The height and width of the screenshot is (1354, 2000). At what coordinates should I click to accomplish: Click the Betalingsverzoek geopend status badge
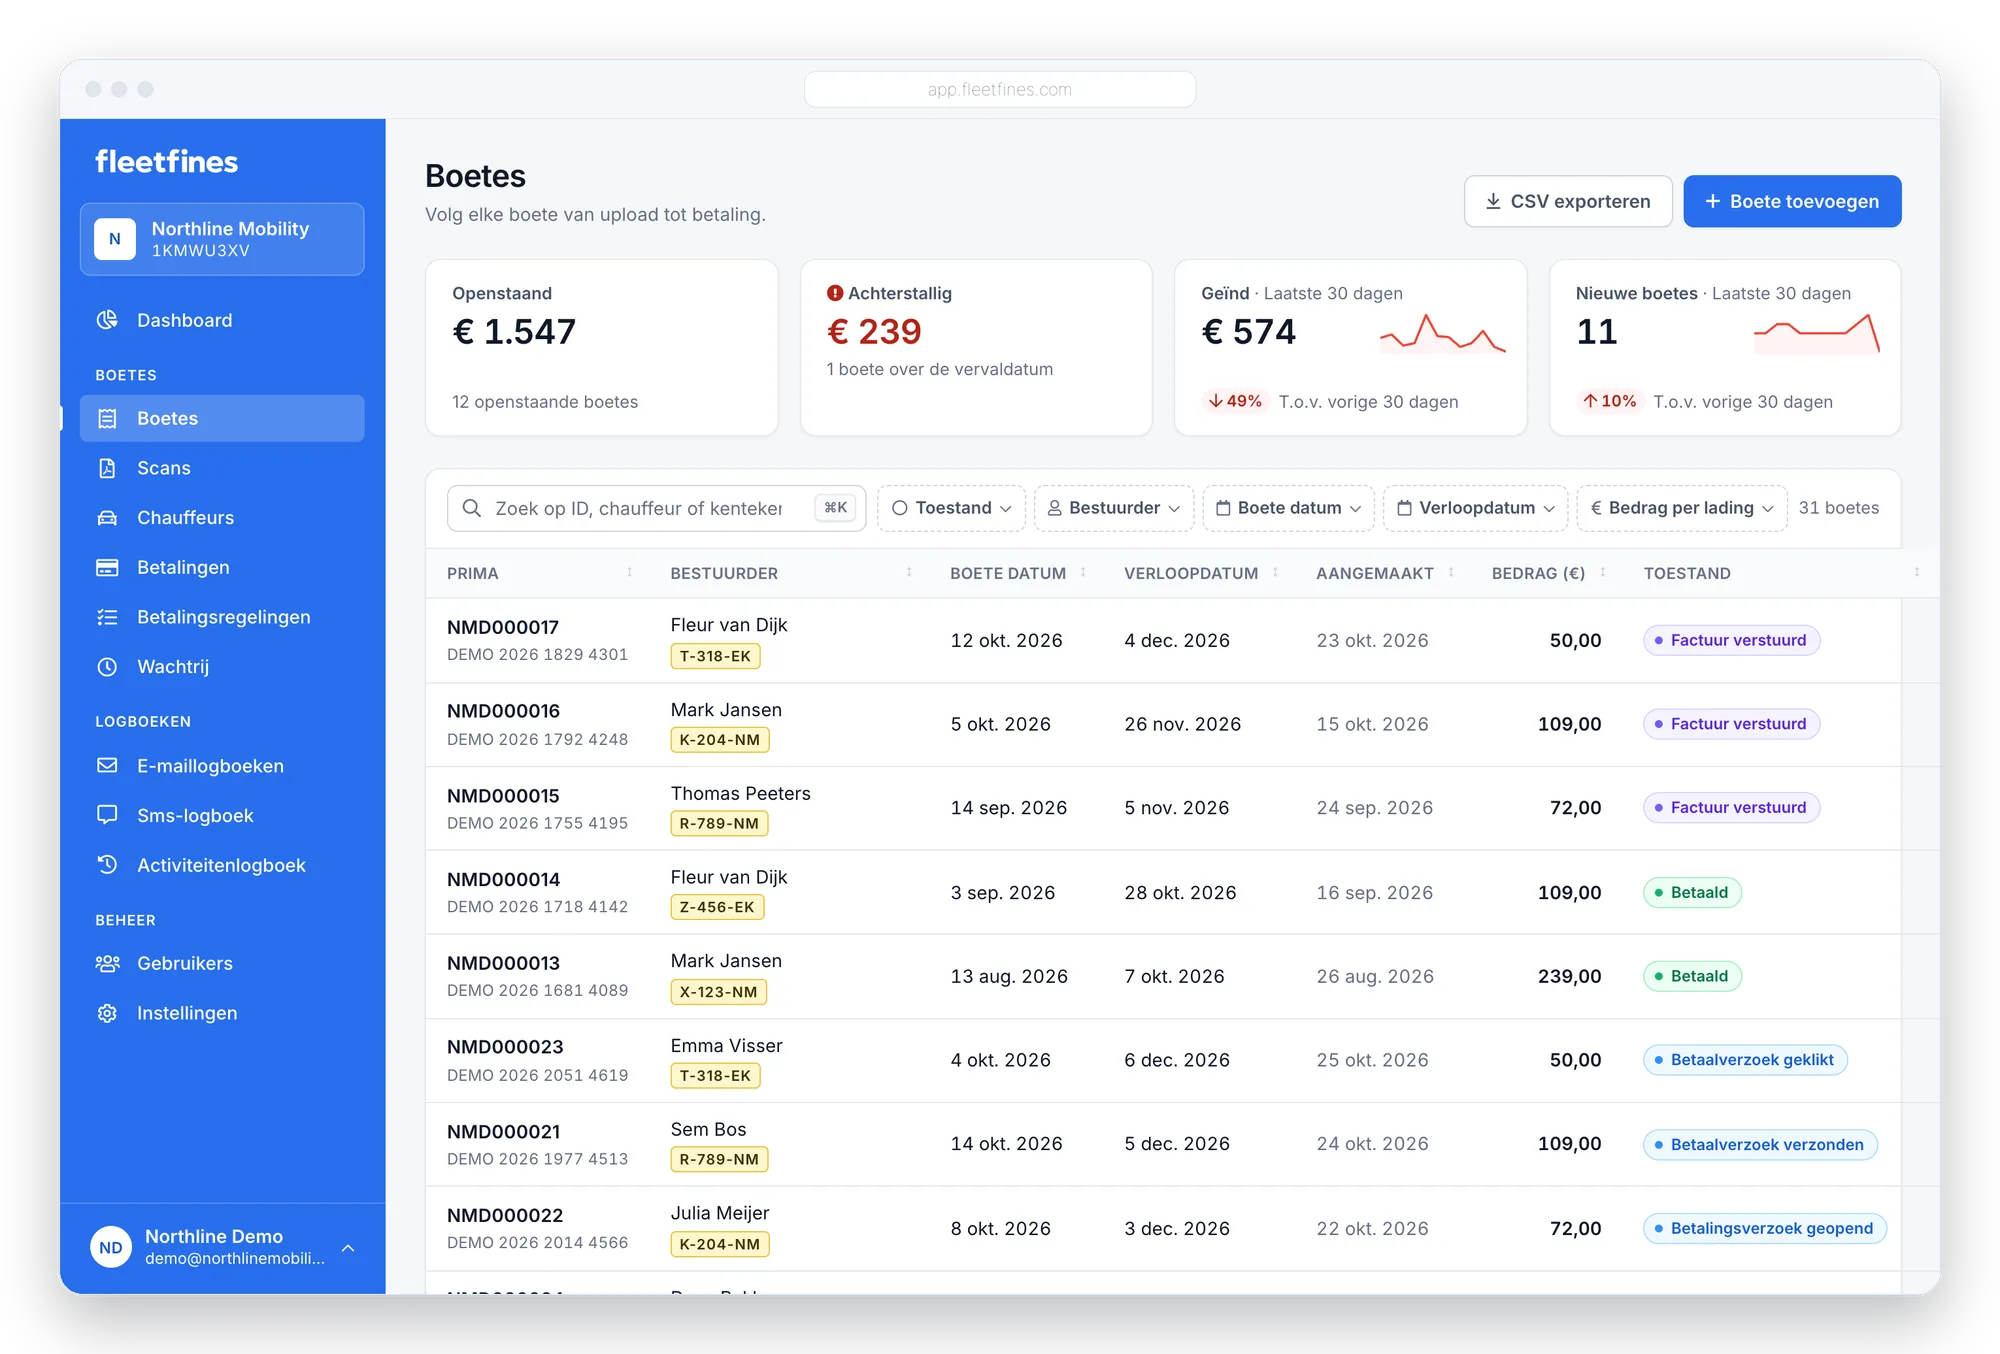pyautogui.click(x=1765, y=1228)
